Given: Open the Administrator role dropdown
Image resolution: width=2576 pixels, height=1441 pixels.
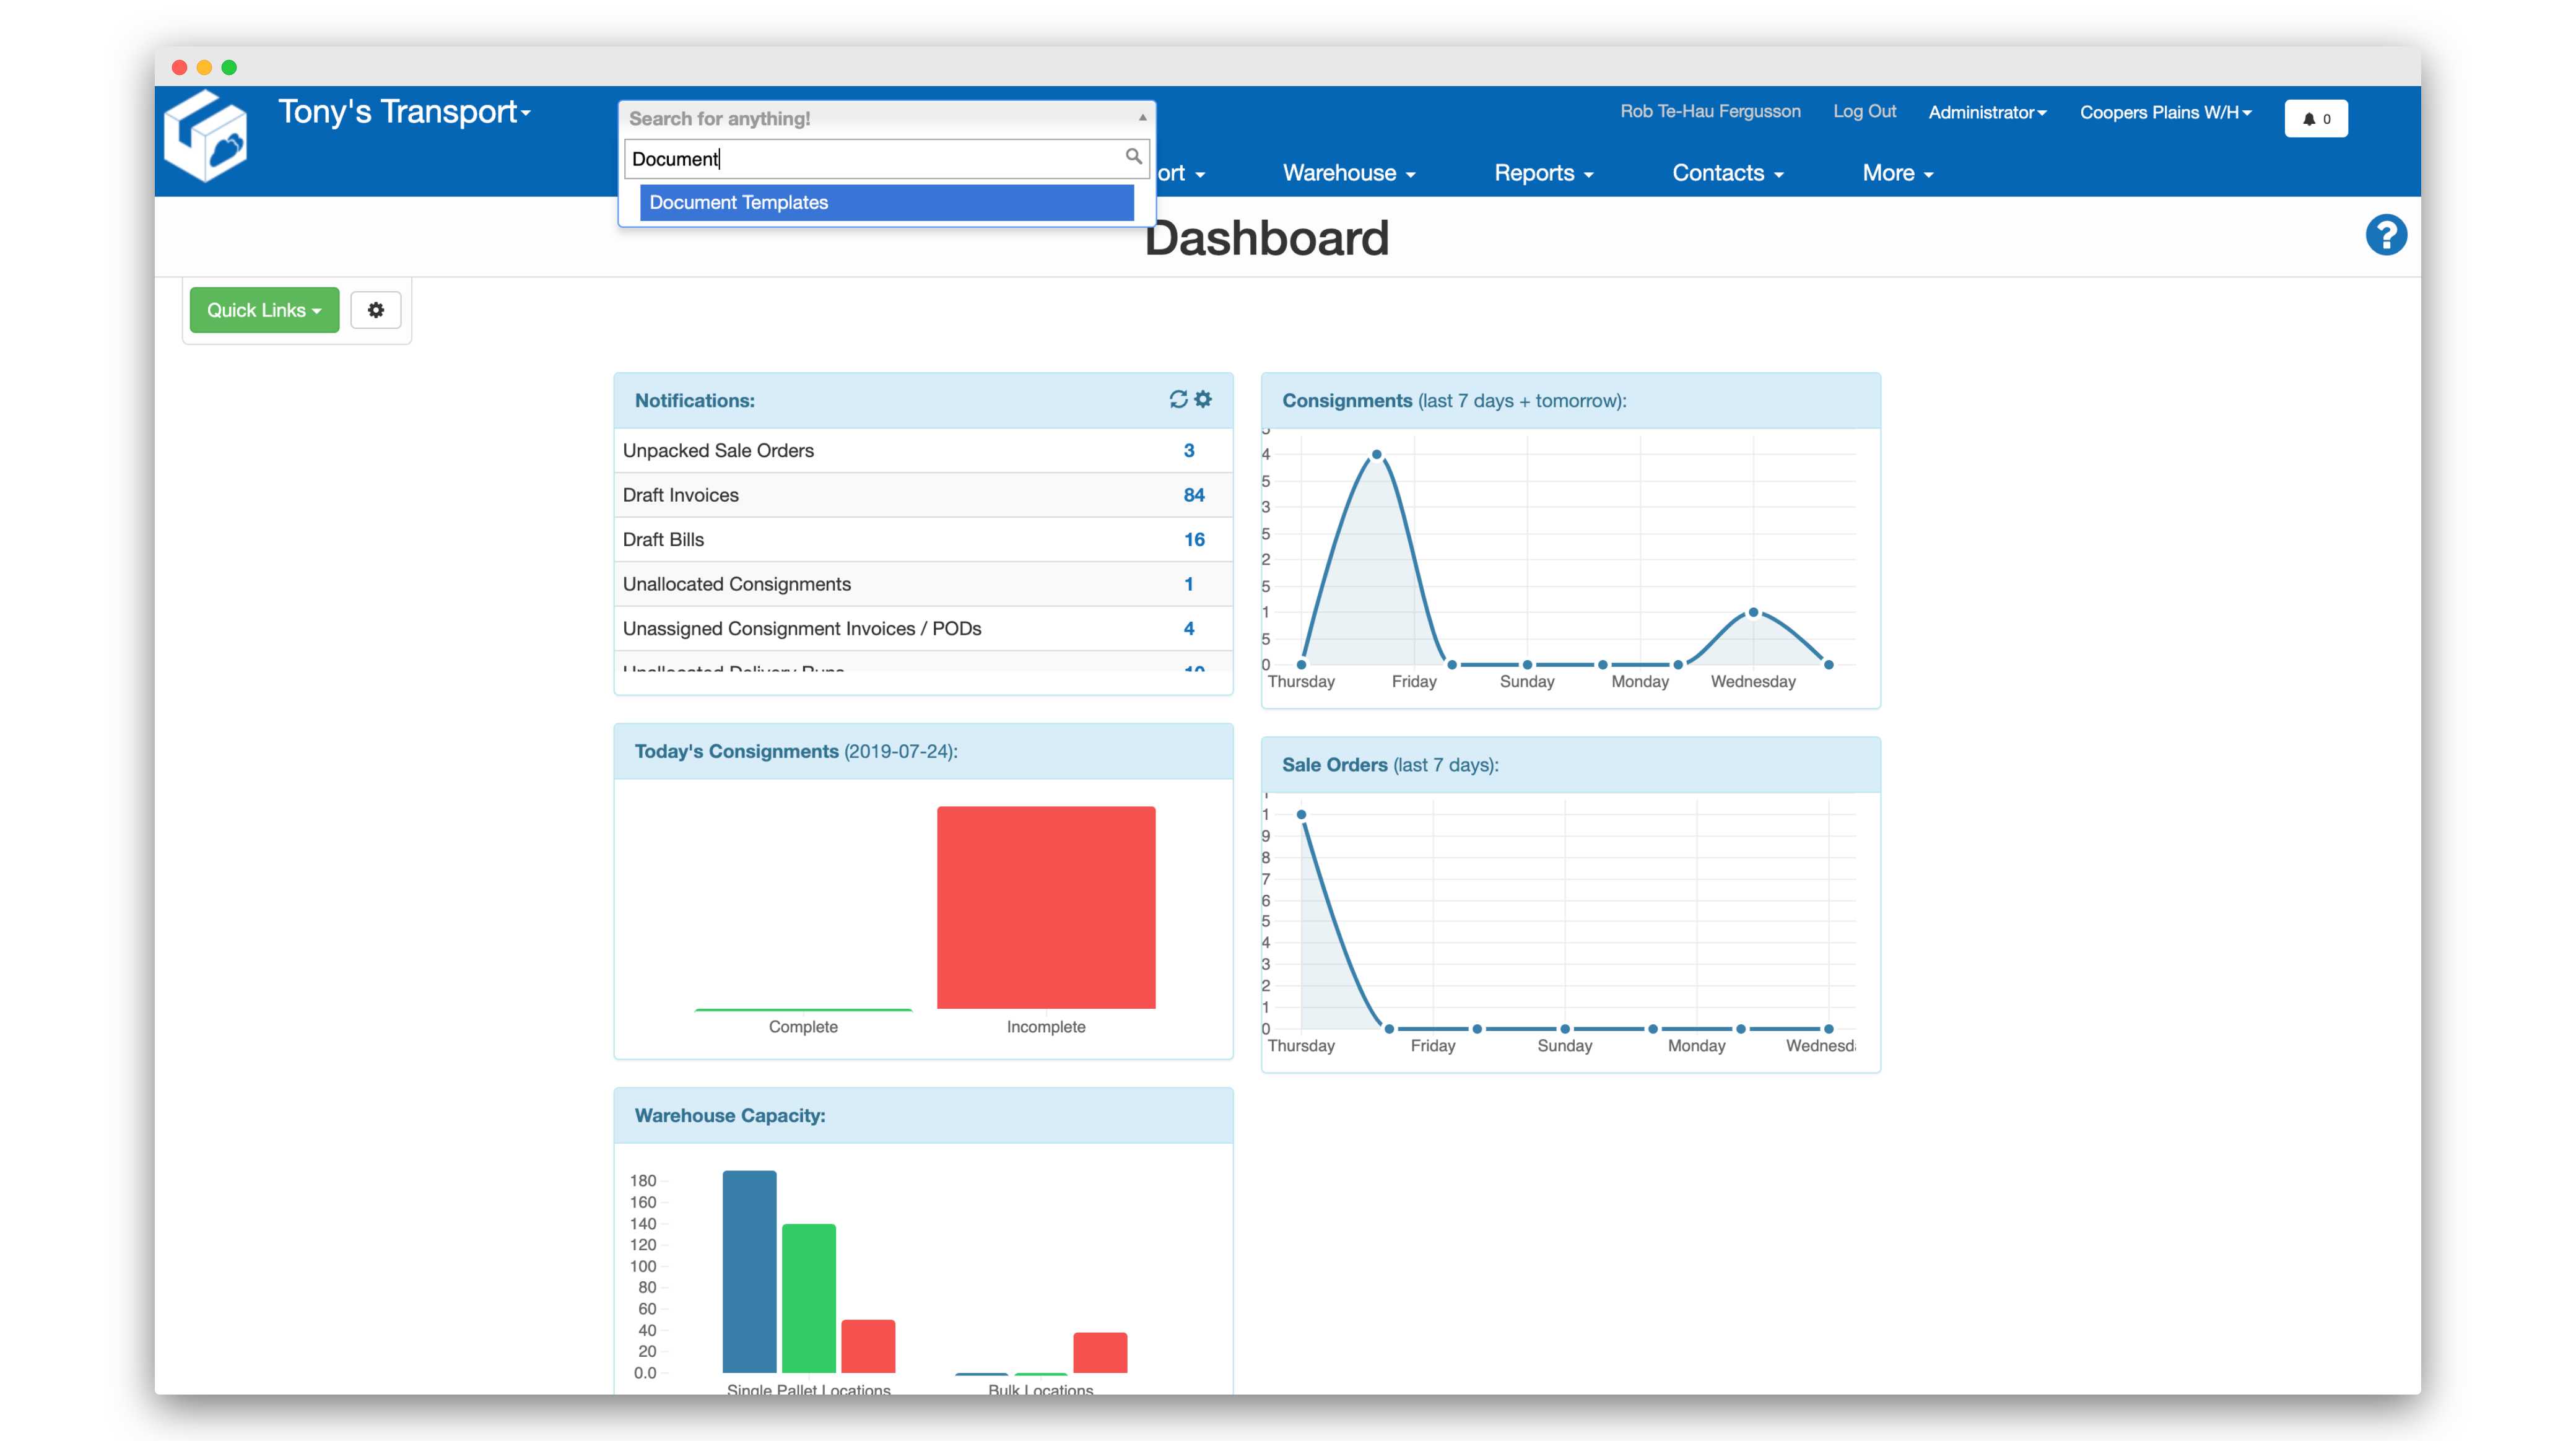Looking at the screenshot, I should click(1986, 112).
